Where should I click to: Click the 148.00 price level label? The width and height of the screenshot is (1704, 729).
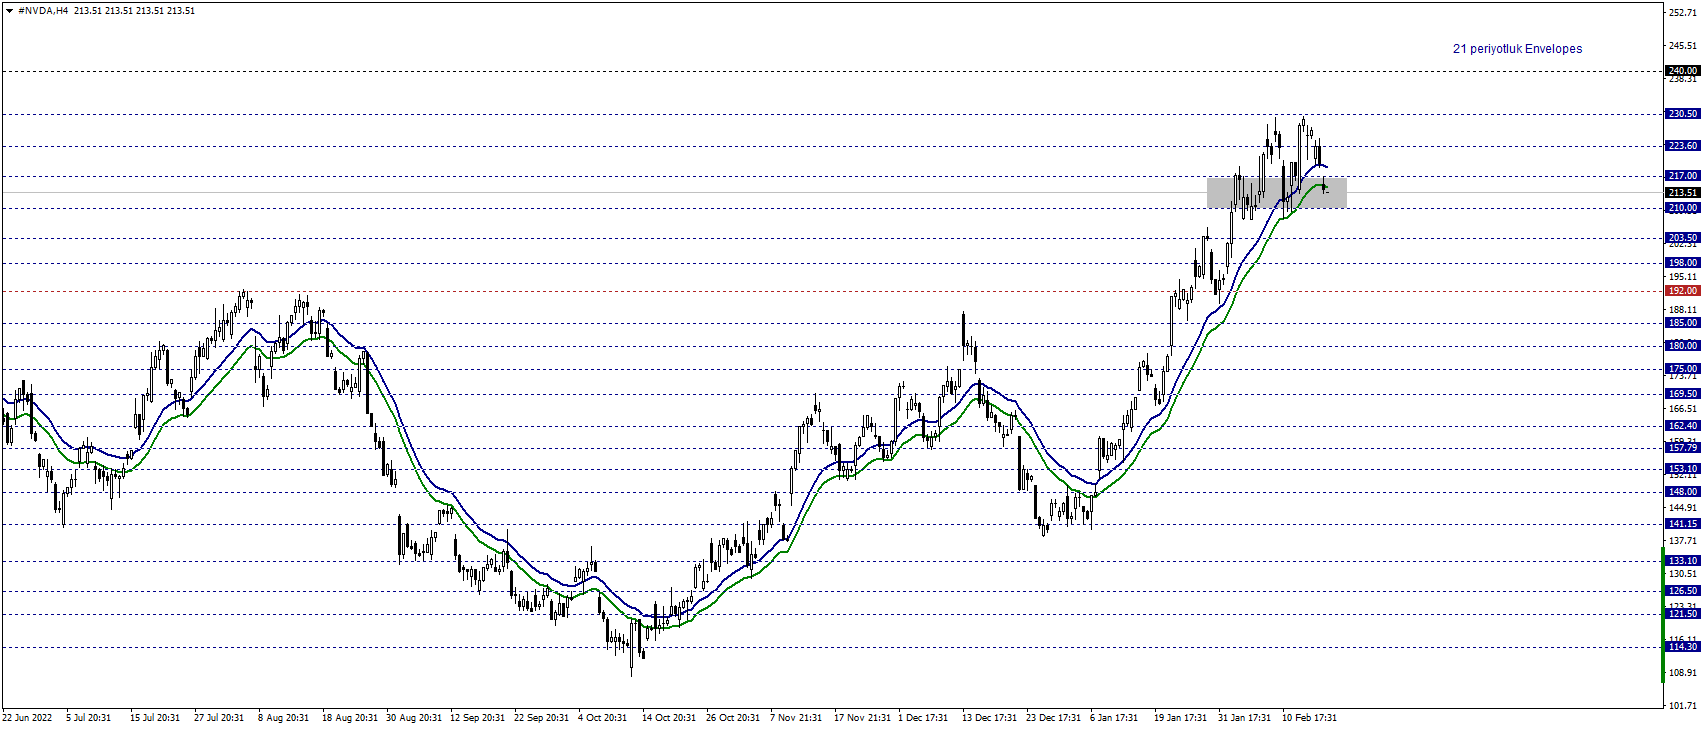point(1682,492)
